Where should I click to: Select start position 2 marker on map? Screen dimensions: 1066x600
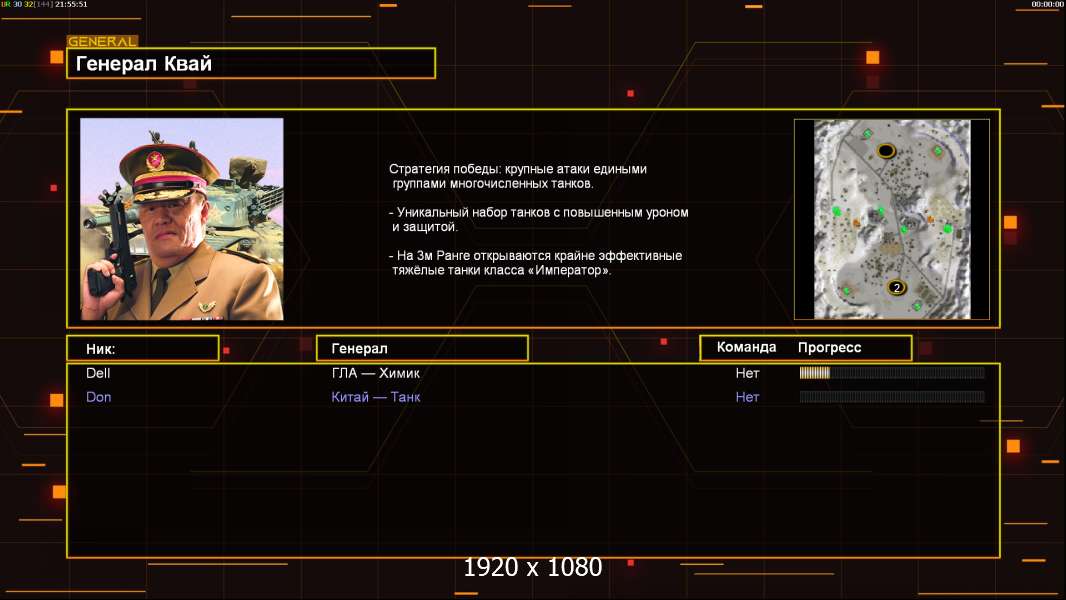(897, 287)
